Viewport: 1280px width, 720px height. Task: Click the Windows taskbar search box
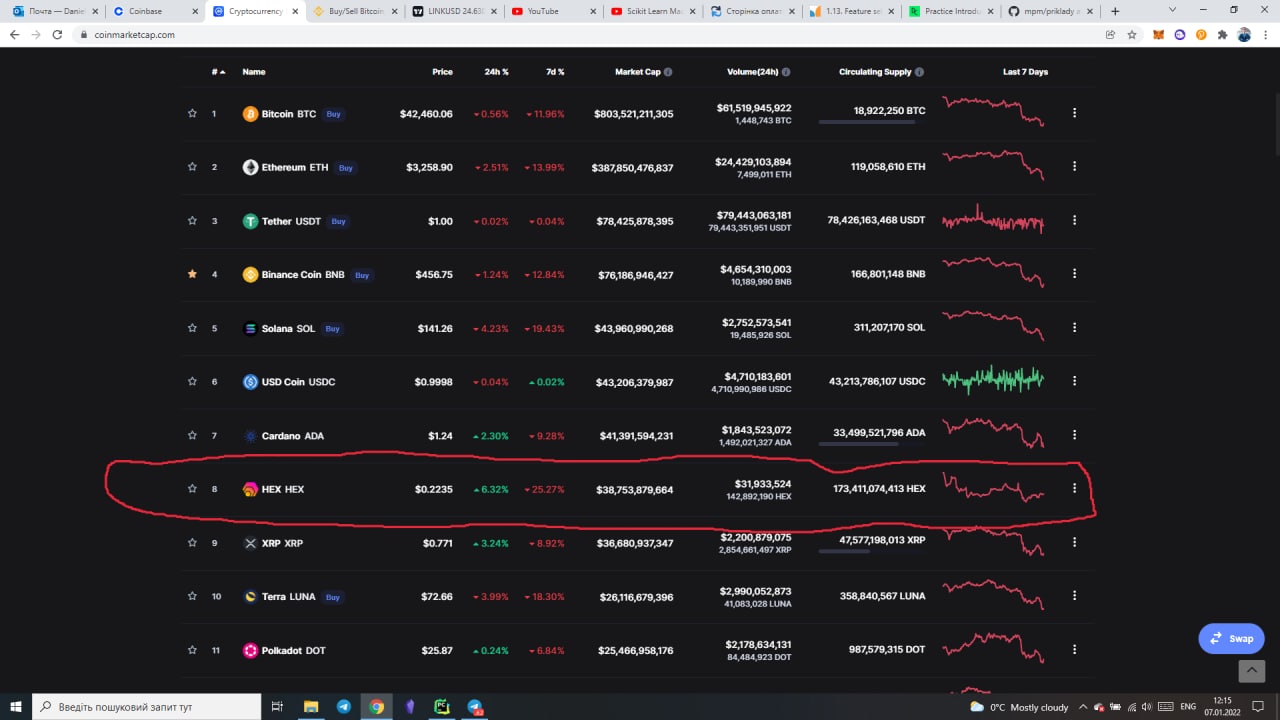click(x=147, y=706)
